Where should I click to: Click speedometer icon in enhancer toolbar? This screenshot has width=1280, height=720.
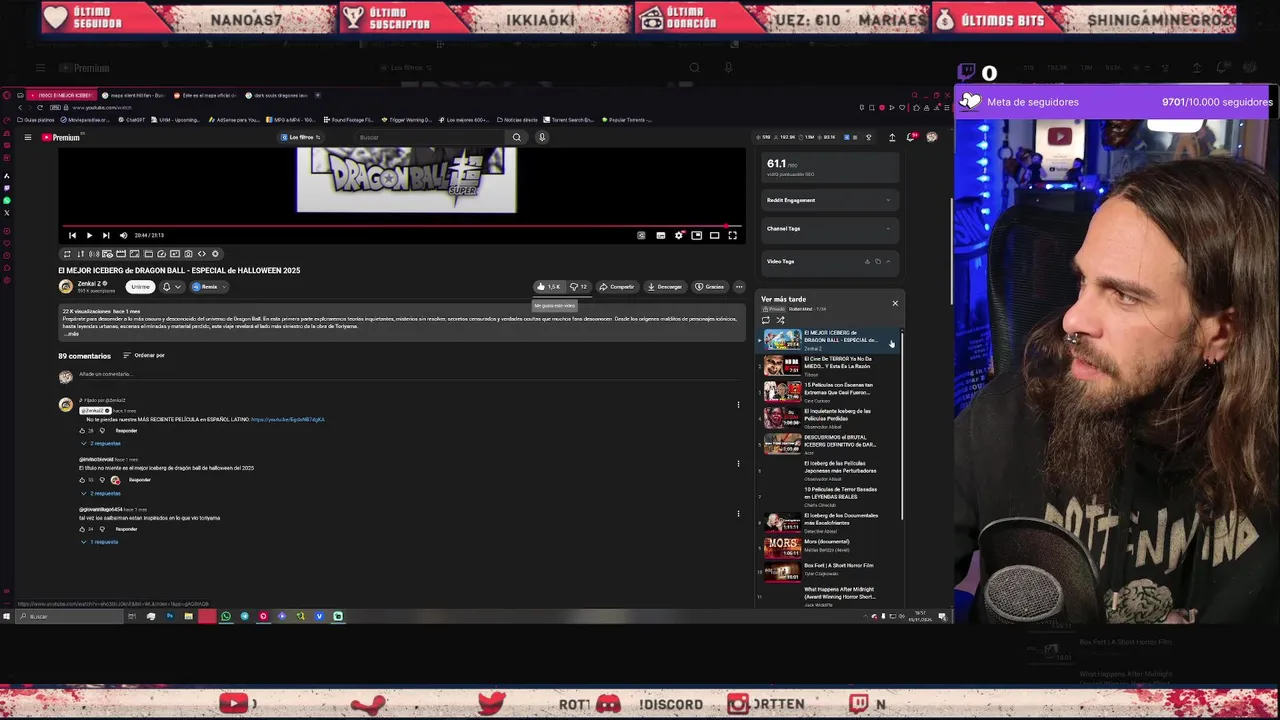[161, 254]
